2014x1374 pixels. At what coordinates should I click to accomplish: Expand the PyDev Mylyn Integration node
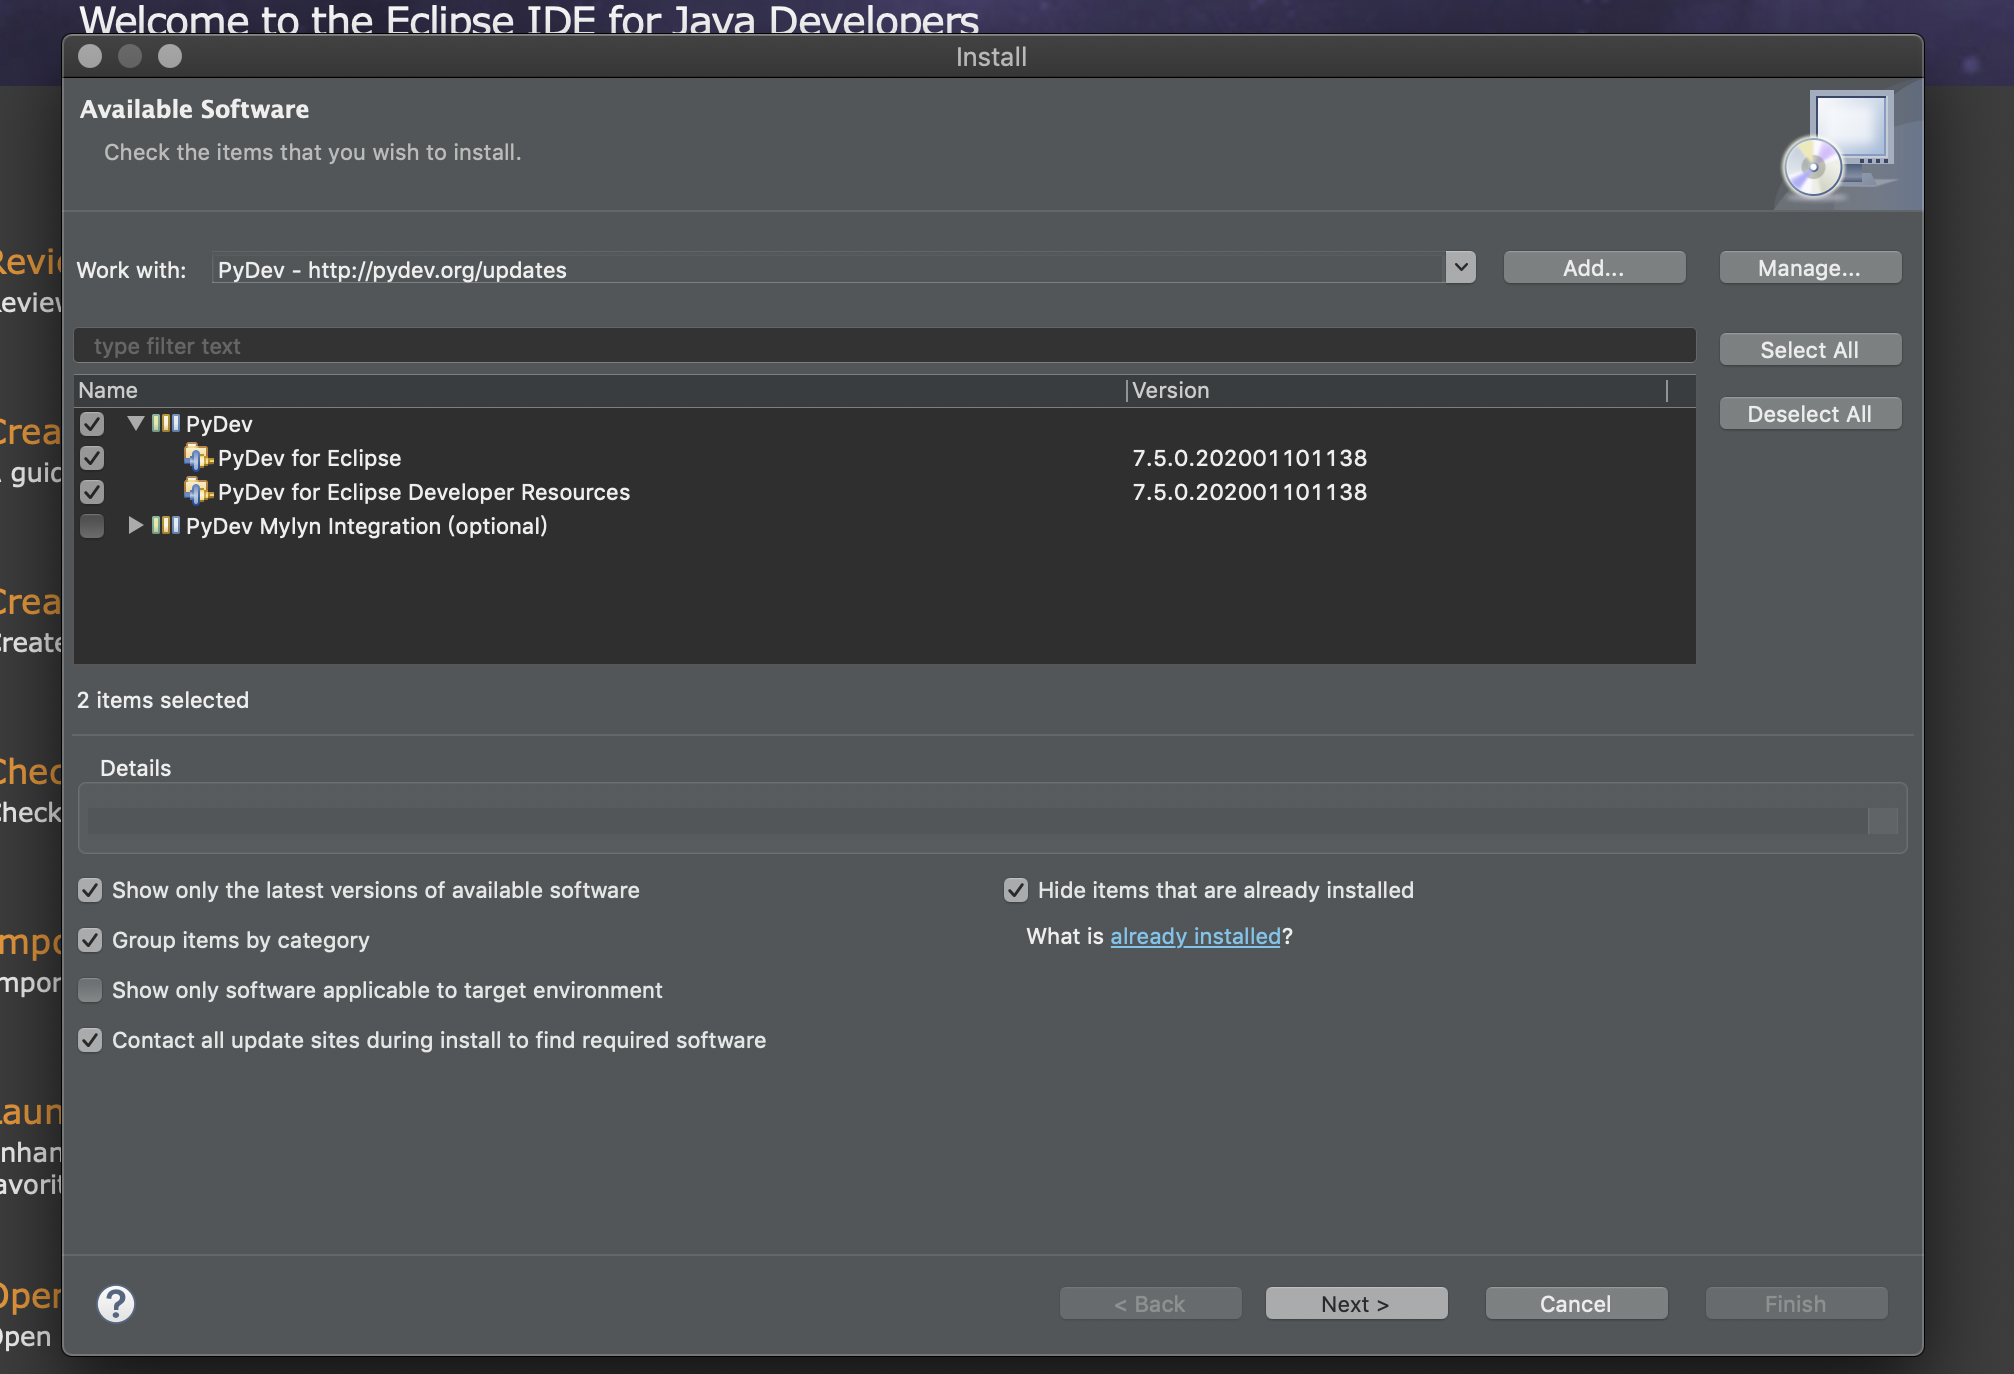pos(136,525)
